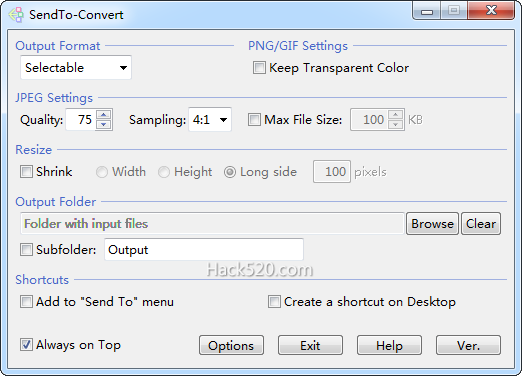Decrease JPEG Quality with the down arrow
522x376 pixels.
(x=104, y=125)
